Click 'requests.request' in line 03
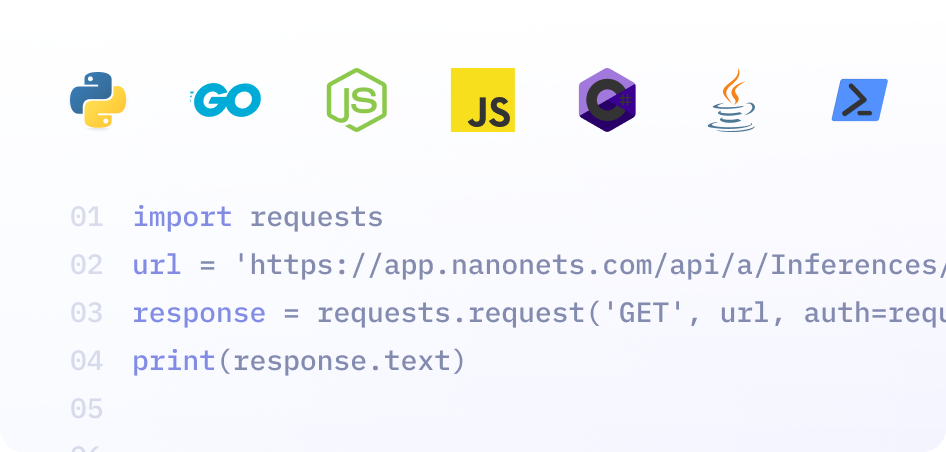 (450, 313)
